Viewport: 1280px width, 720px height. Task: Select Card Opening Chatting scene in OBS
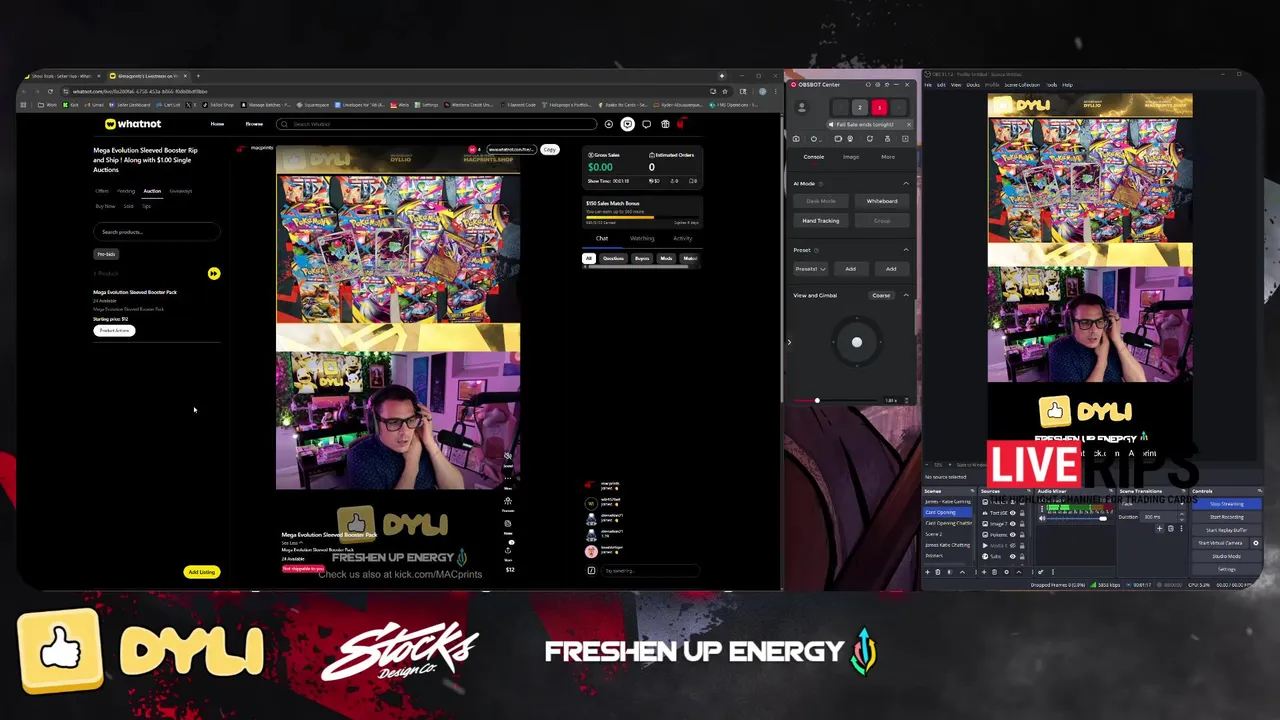pos(948,523)
